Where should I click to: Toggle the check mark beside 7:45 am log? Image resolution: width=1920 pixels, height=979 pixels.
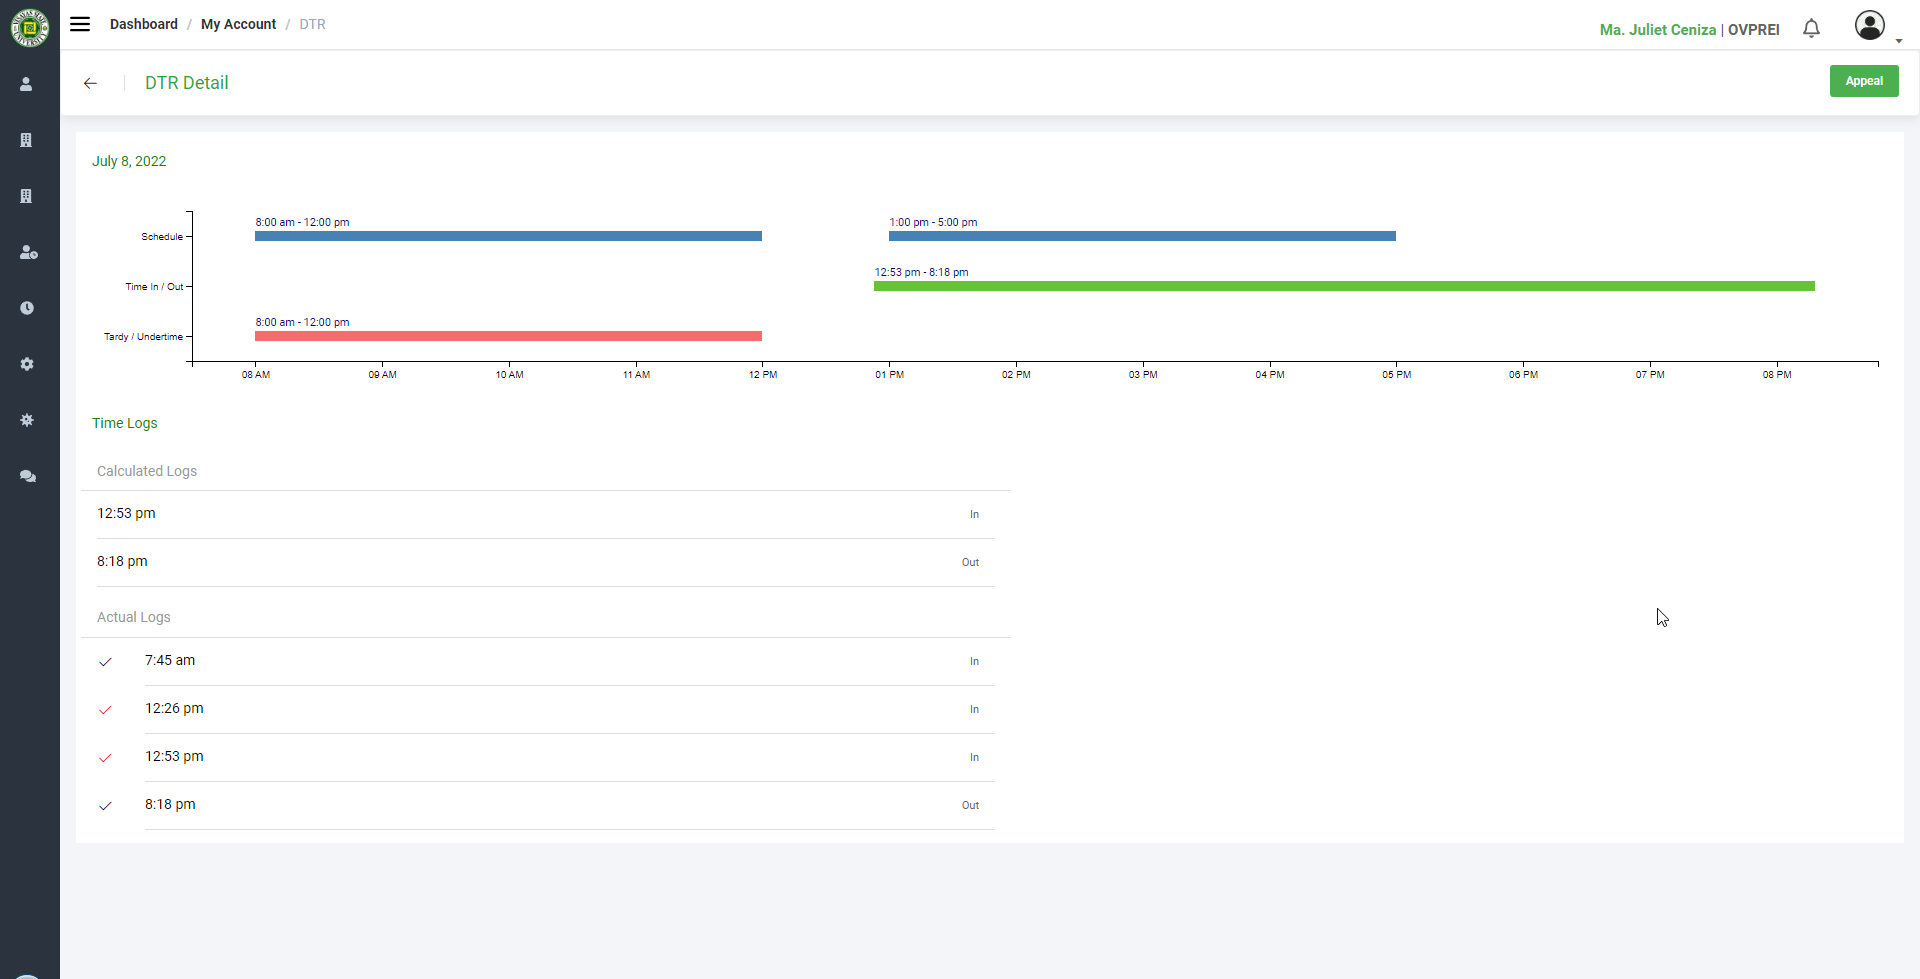105,662
